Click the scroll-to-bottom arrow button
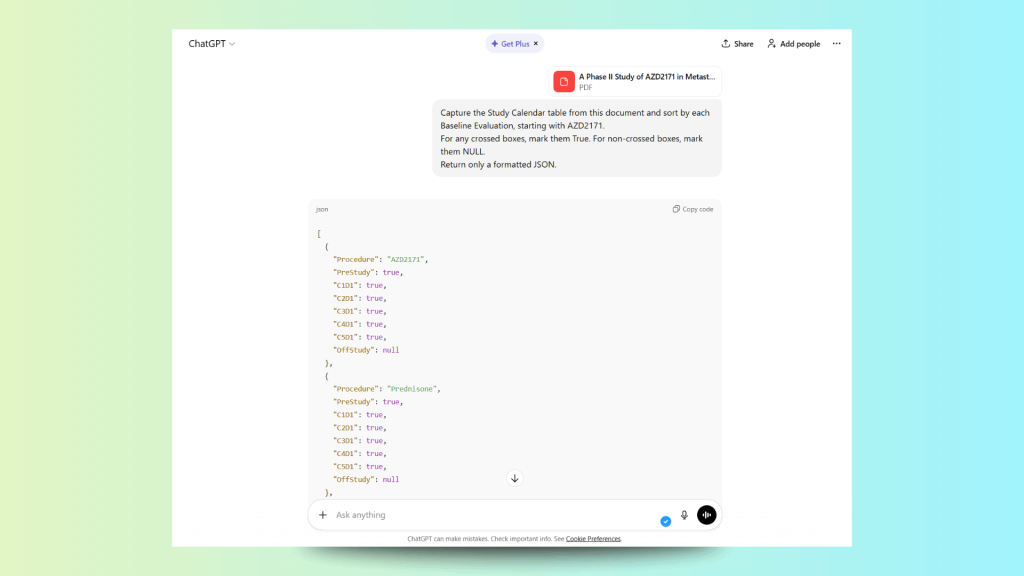This screenshot has height=576, width=1024. pos(515,478)
